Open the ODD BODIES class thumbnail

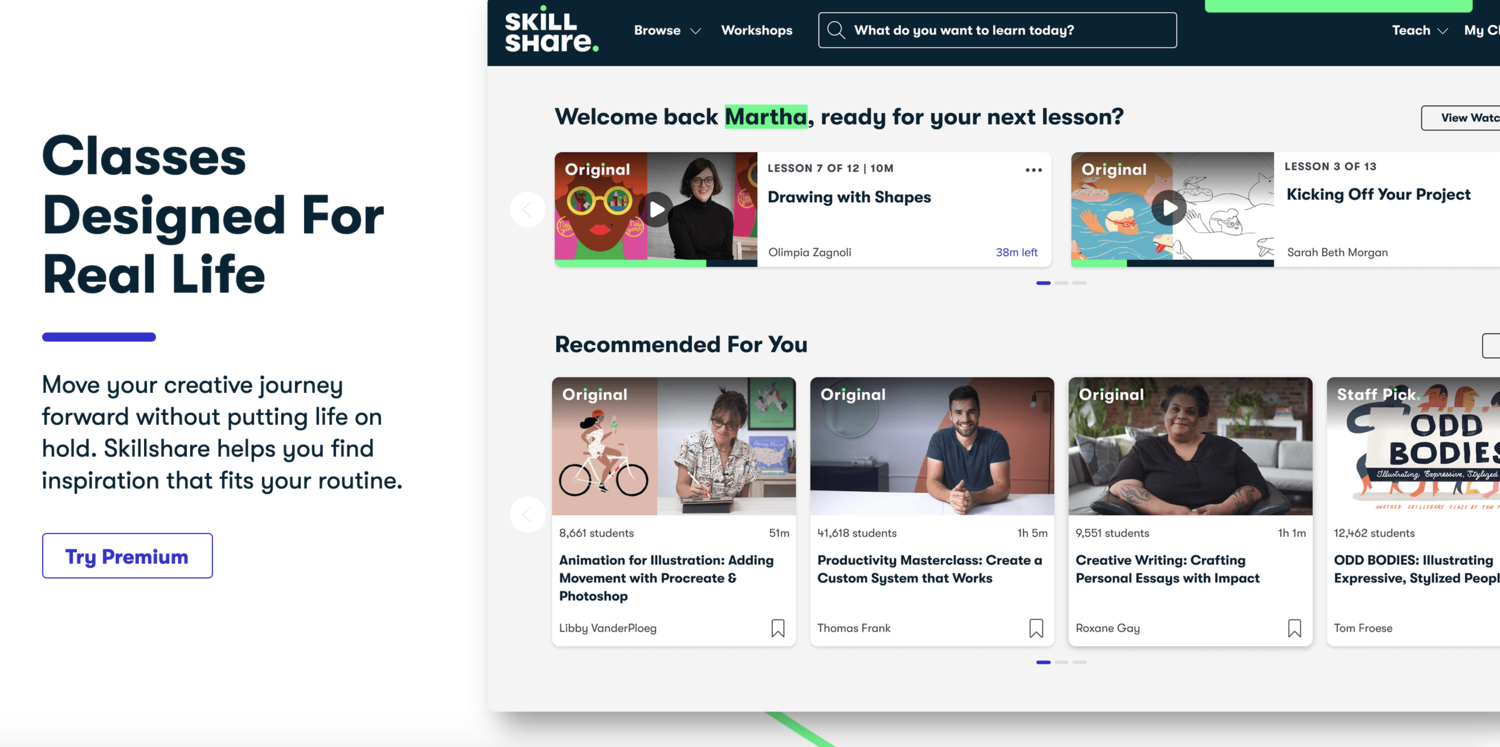point(1413,446)
